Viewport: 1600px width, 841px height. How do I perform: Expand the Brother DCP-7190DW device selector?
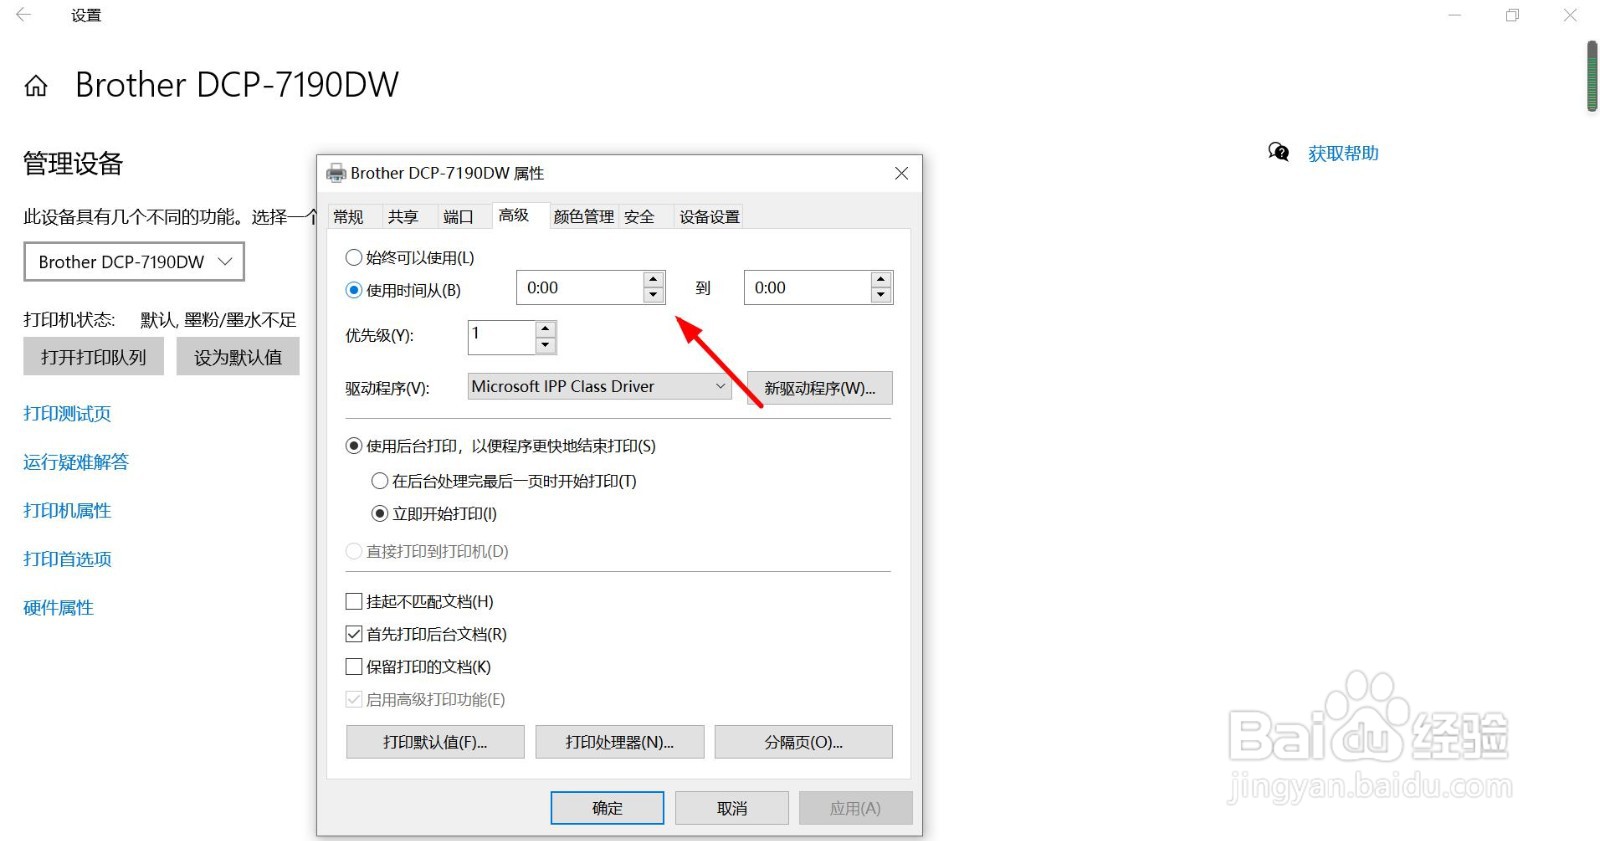(134, 262)
